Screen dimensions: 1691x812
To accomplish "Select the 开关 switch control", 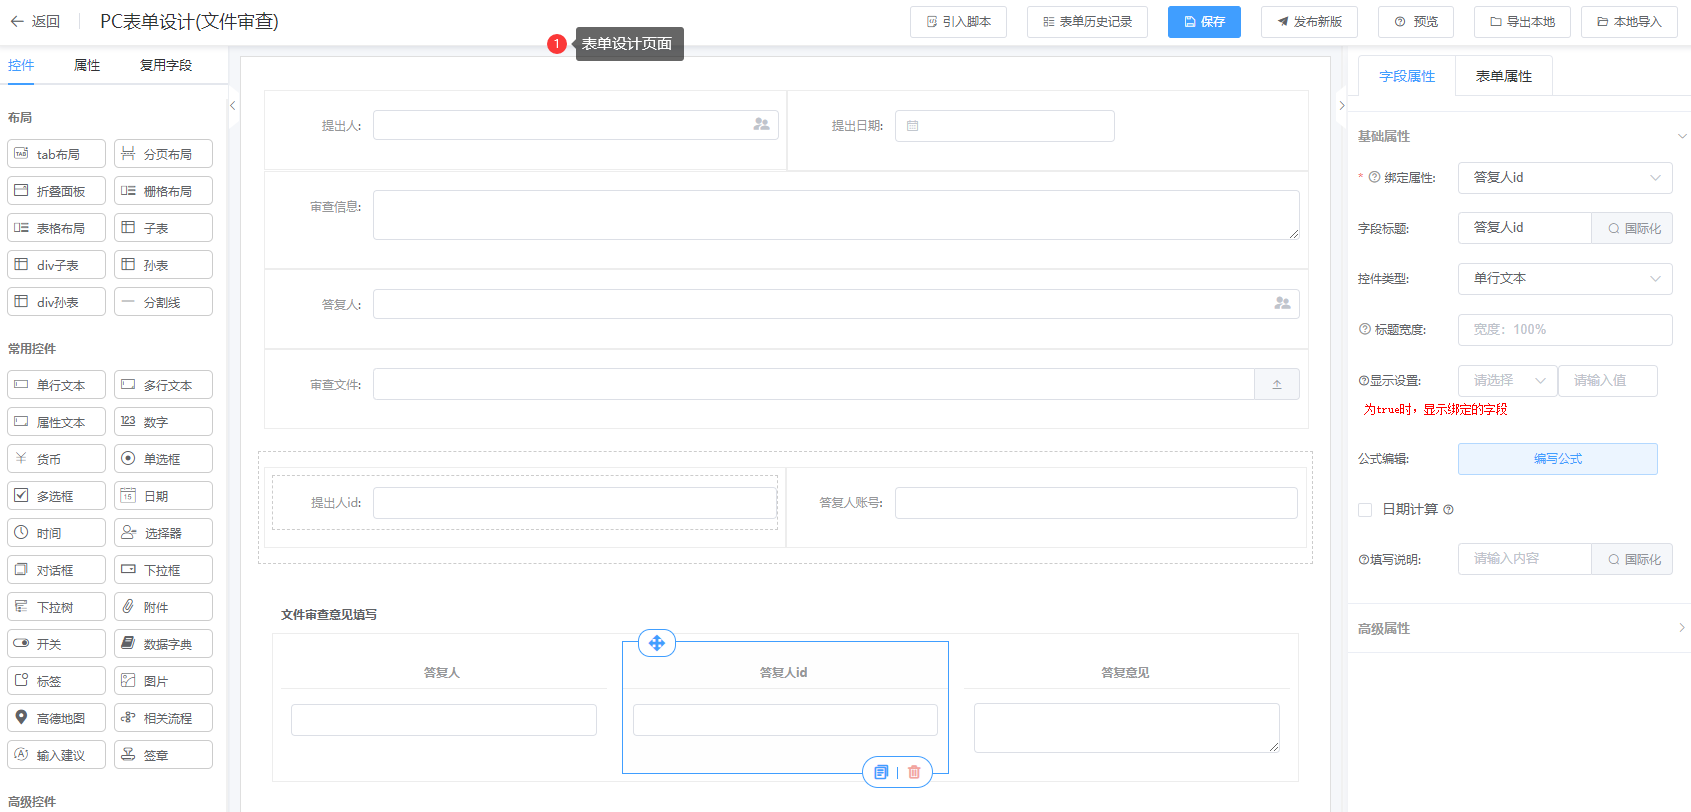I will [x=56, y=644].
